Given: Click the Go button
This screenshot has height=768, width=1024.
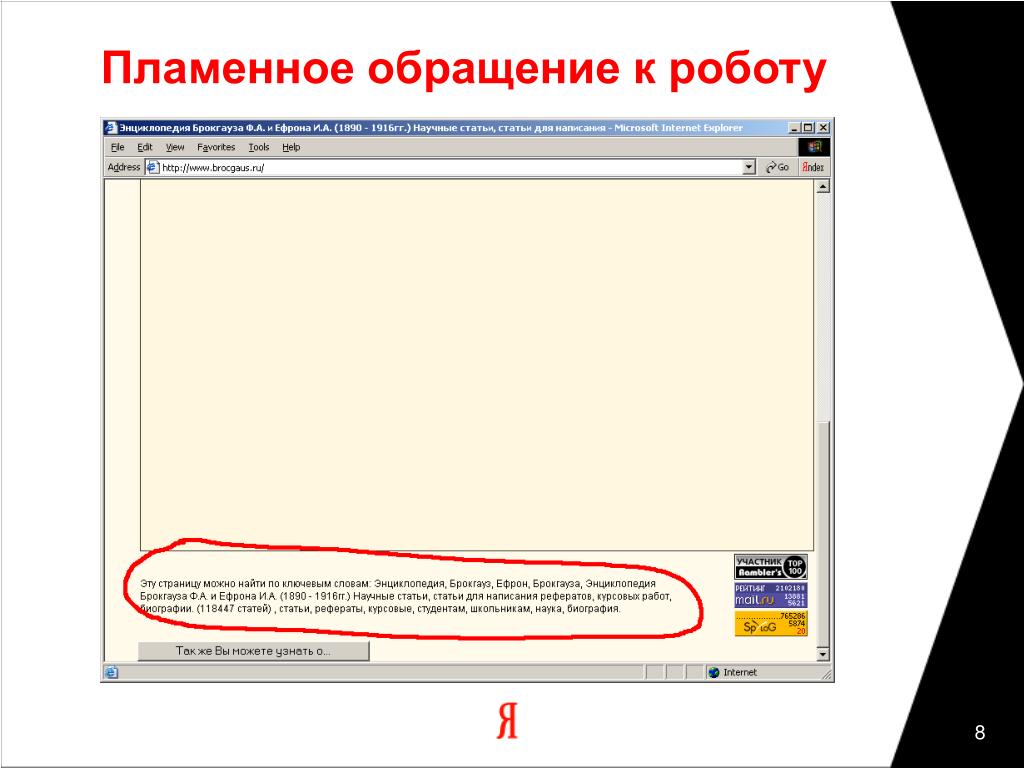Looking at the screenshot, I should pyautogui.click(x=777, y=167).
